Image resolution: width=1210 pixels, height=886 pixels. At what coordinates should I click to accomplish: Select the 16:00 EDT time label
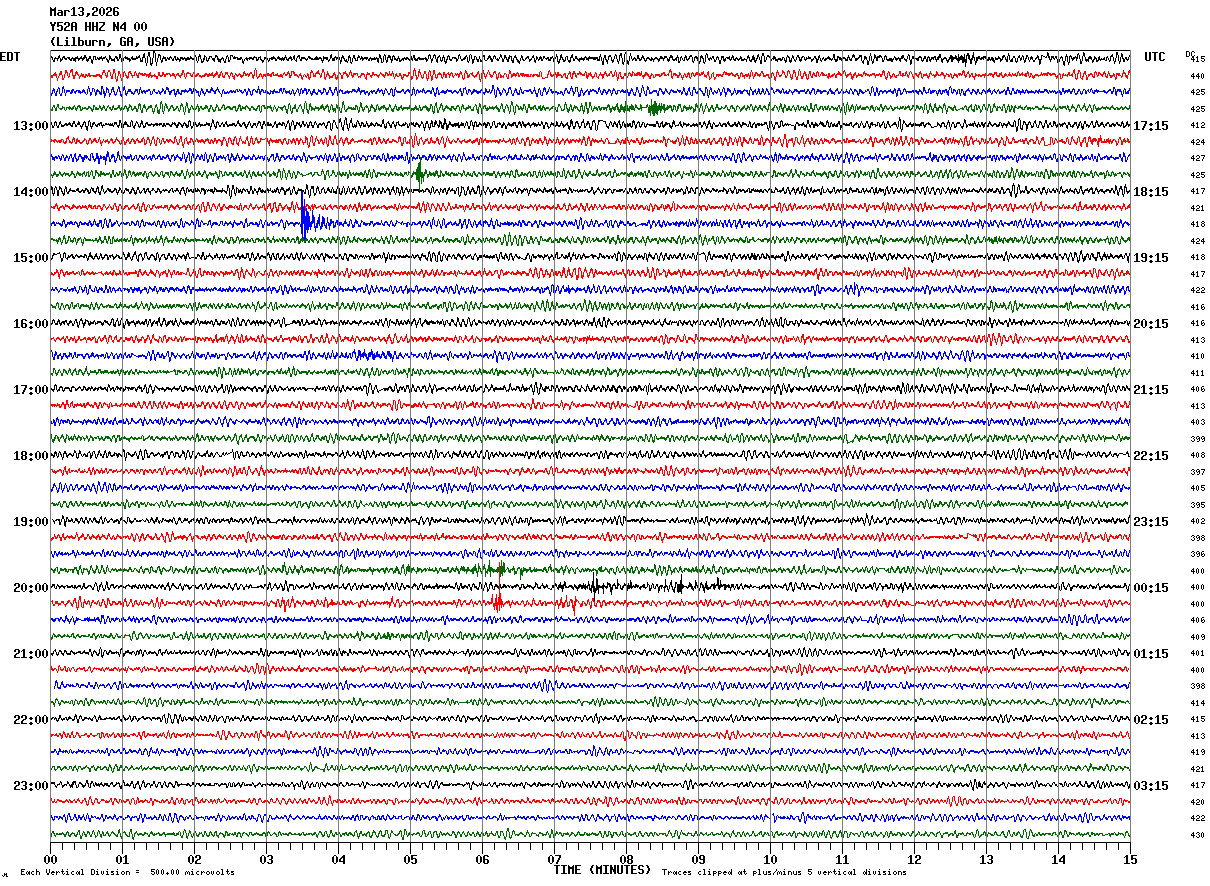point(31,324)
